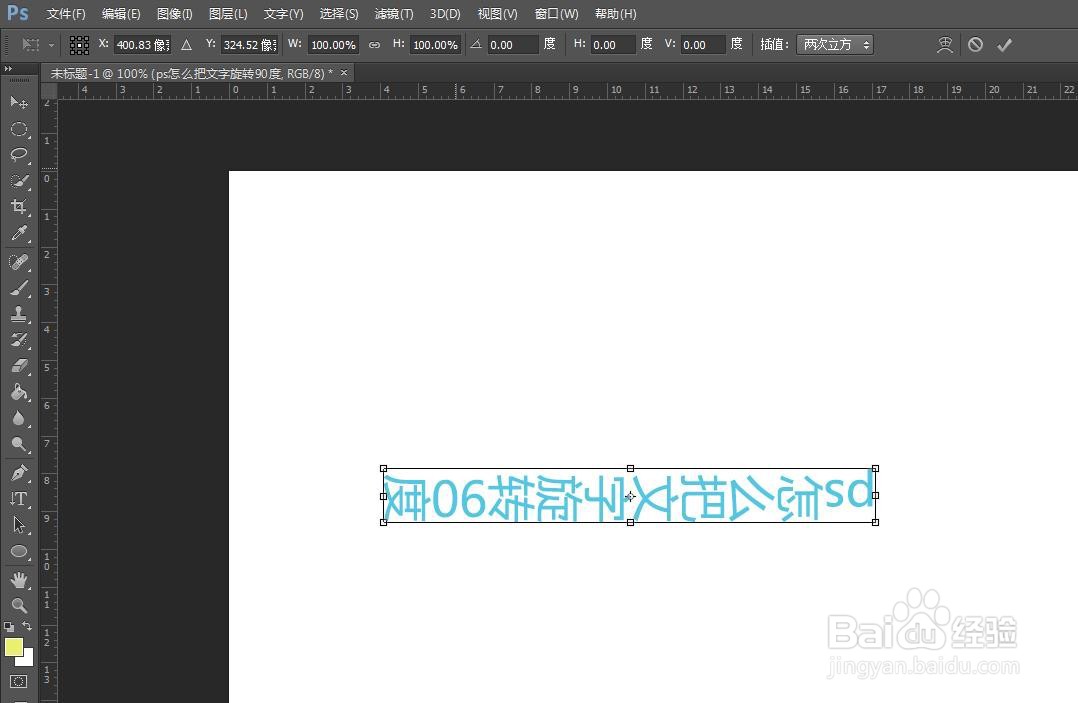Select the Lasso tool
Viewport: 1078px width, 703px height.
(18, 155)
